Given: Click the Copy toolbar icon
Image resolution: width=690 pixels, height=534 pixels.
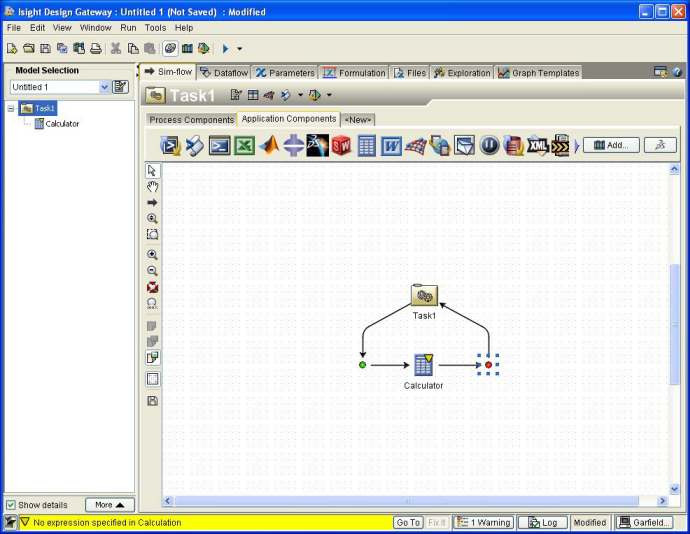Looking at the screenshot, I should (x=133, y=48).
